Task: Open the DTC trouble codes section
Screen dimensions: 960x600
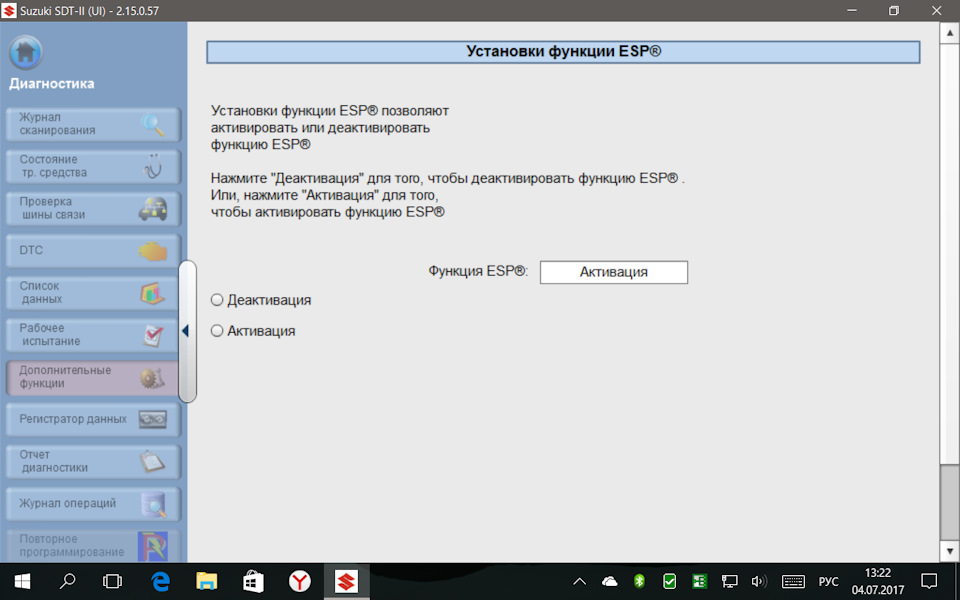Action: [x=94, y=250]
